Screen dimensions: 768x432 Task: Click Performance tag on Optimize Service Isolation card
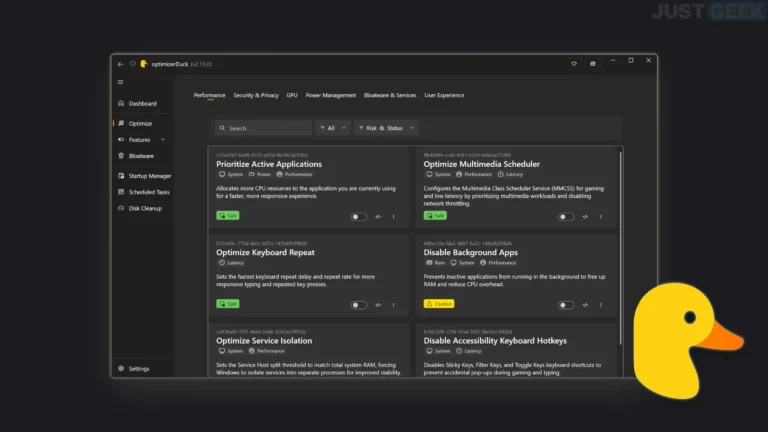[266, 351]
